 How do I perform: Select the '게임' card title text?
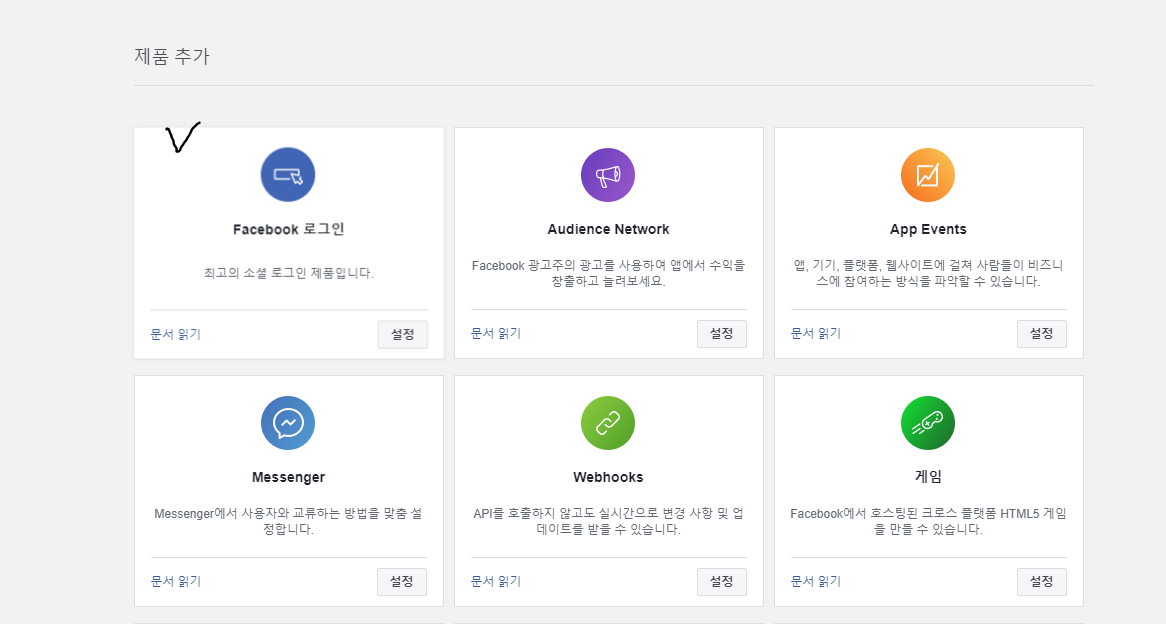928,477
